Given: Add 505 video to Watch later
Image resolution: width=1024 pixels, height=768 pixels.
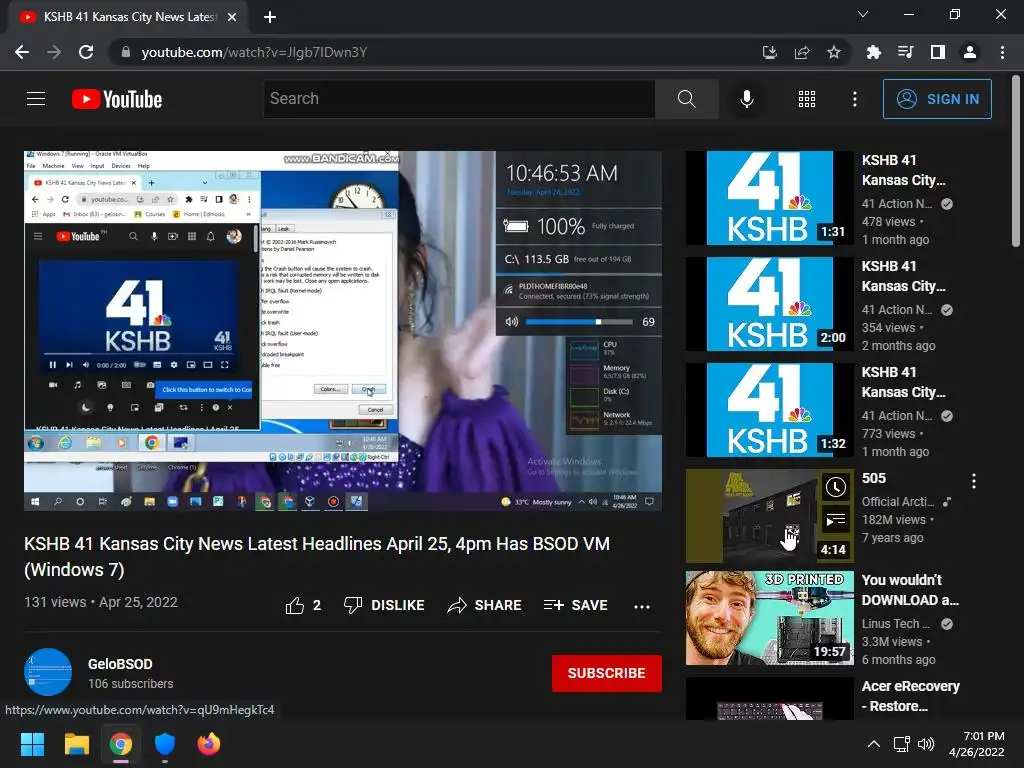Looking at the screenshot, I should tap(835, 487).
